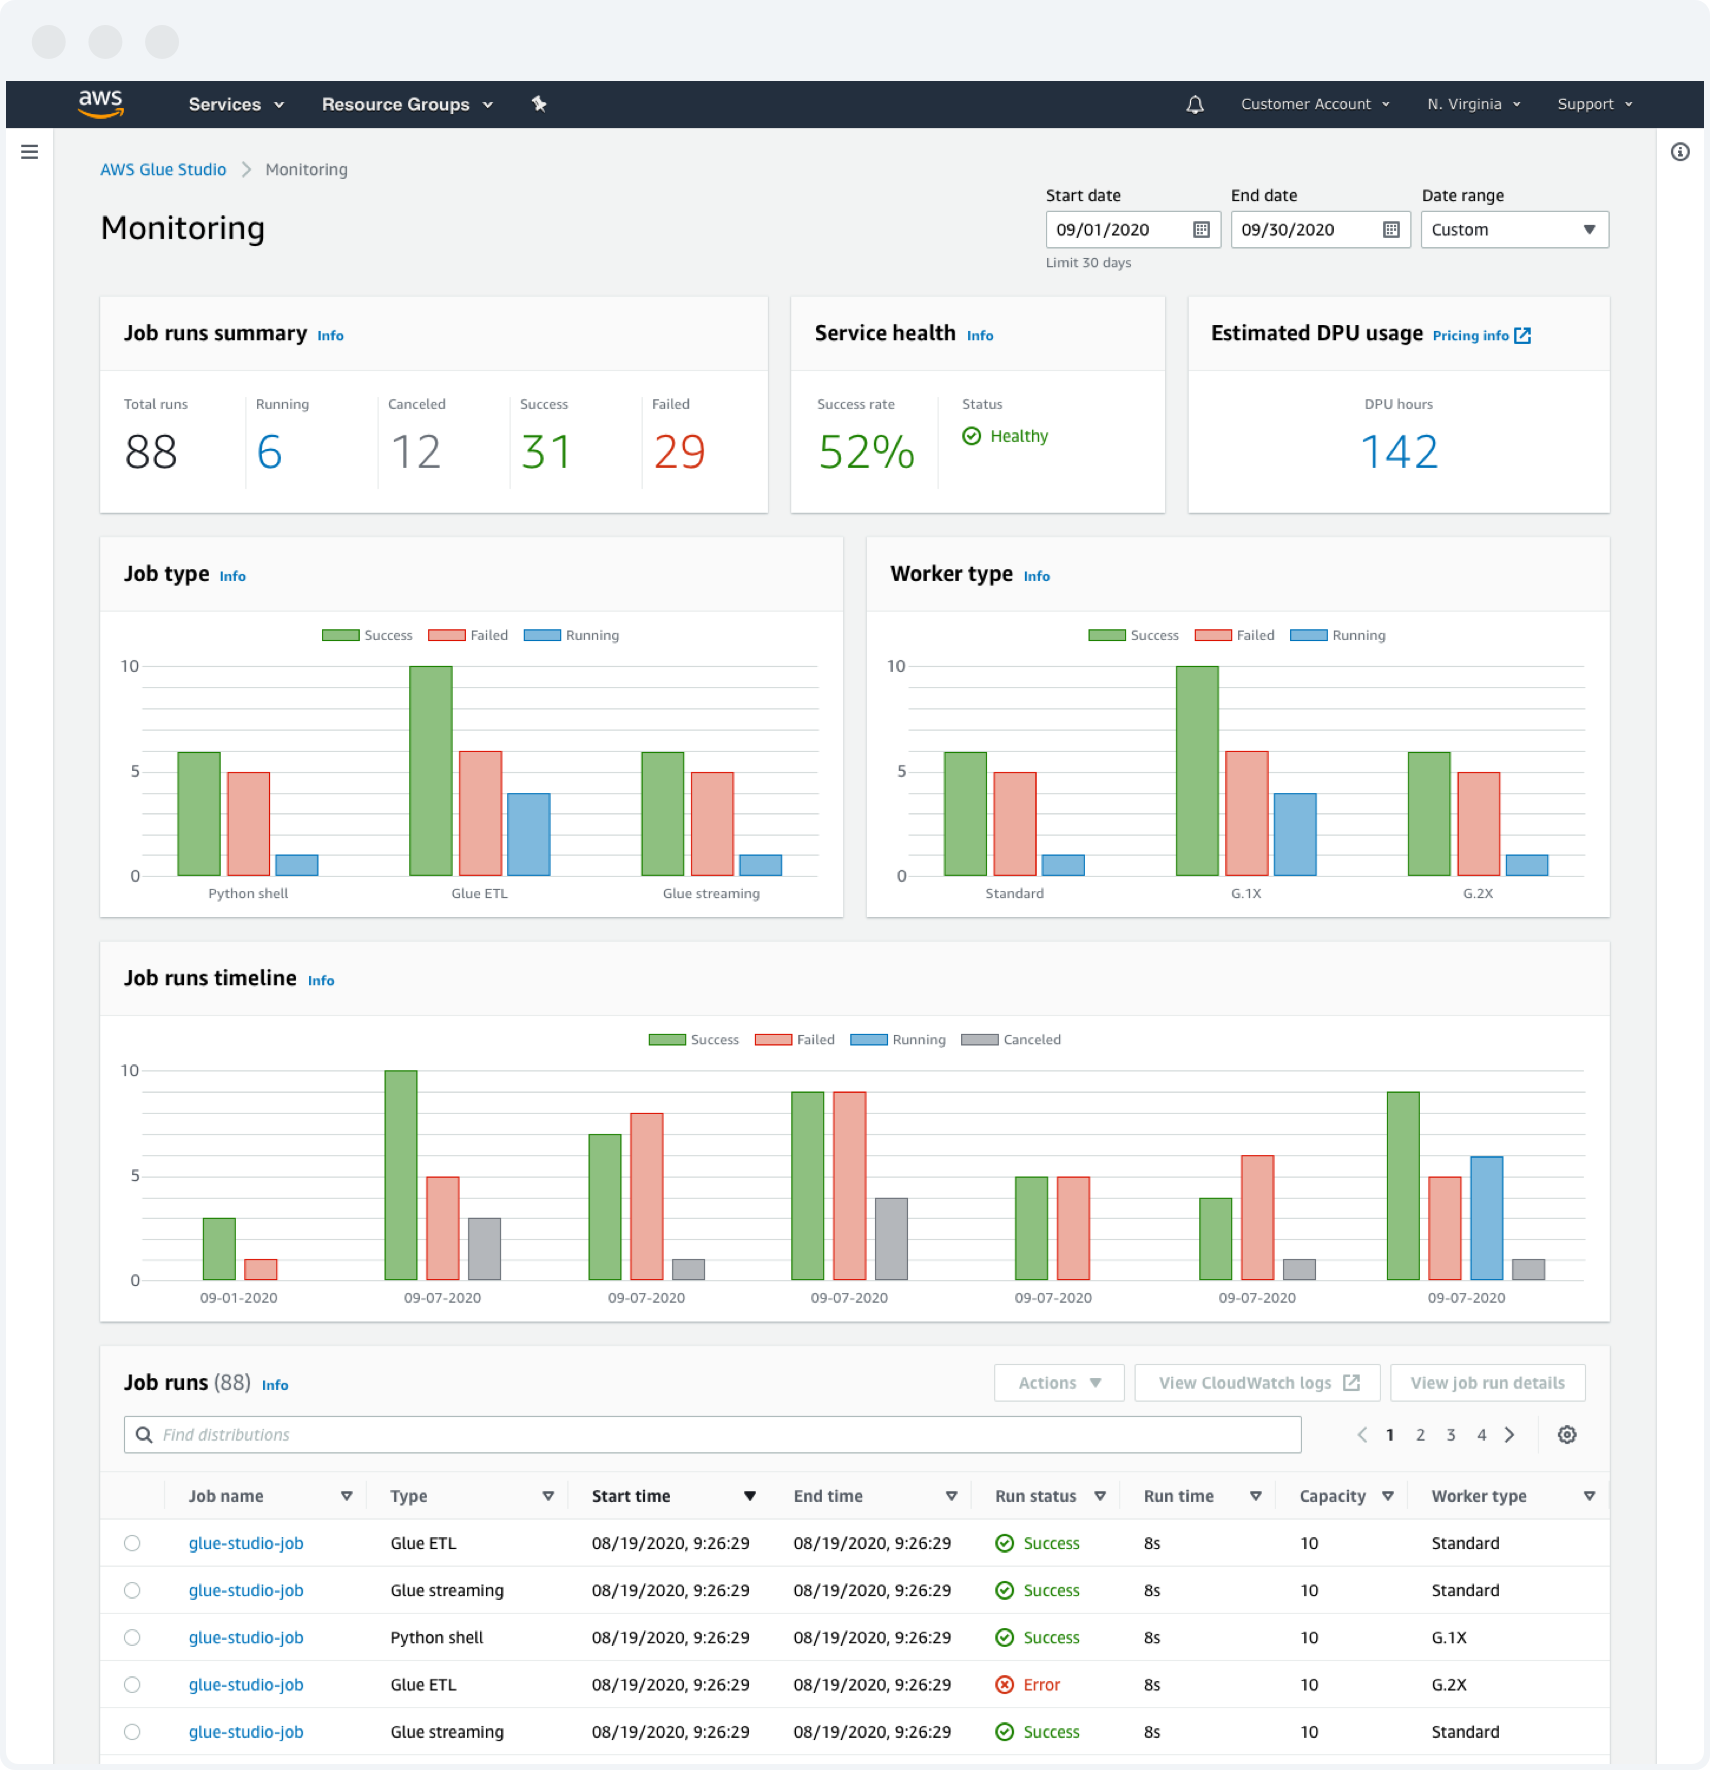Sort by Start time column
The image size is (1710, 1770).
click(749, 1496)
